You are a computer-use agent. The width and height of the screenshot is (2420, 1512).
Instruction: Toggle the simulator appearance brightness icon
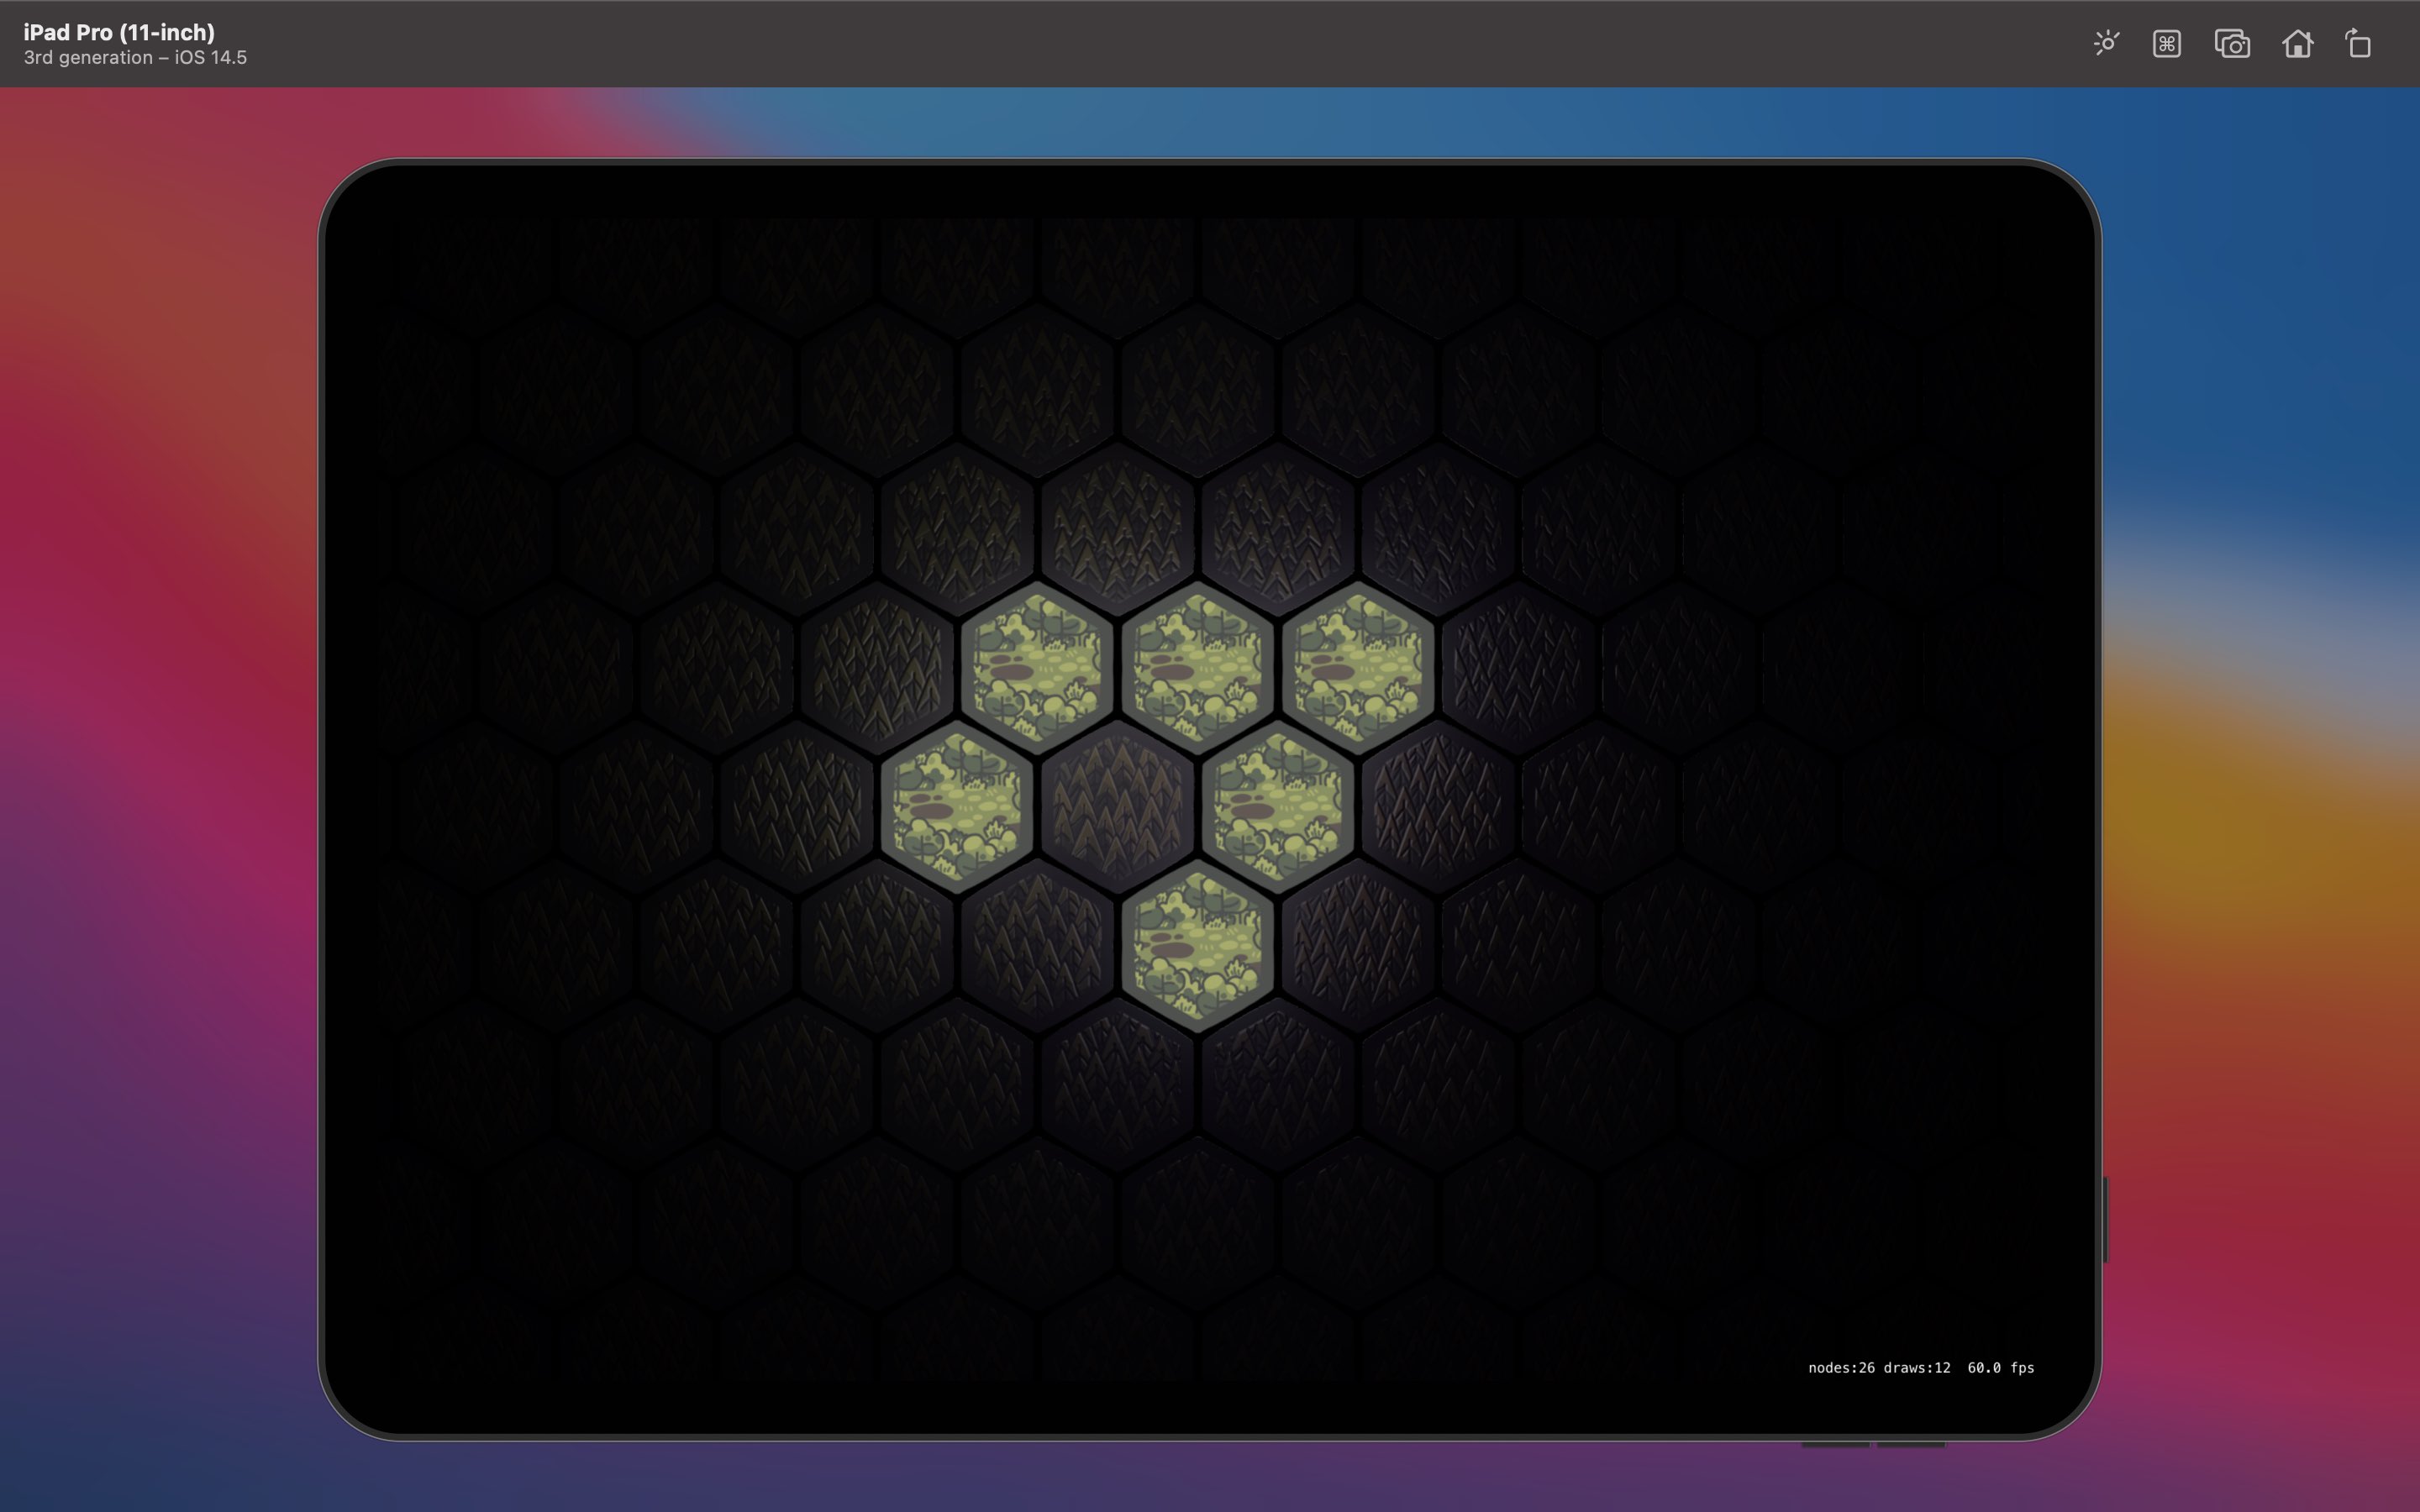2106,43
